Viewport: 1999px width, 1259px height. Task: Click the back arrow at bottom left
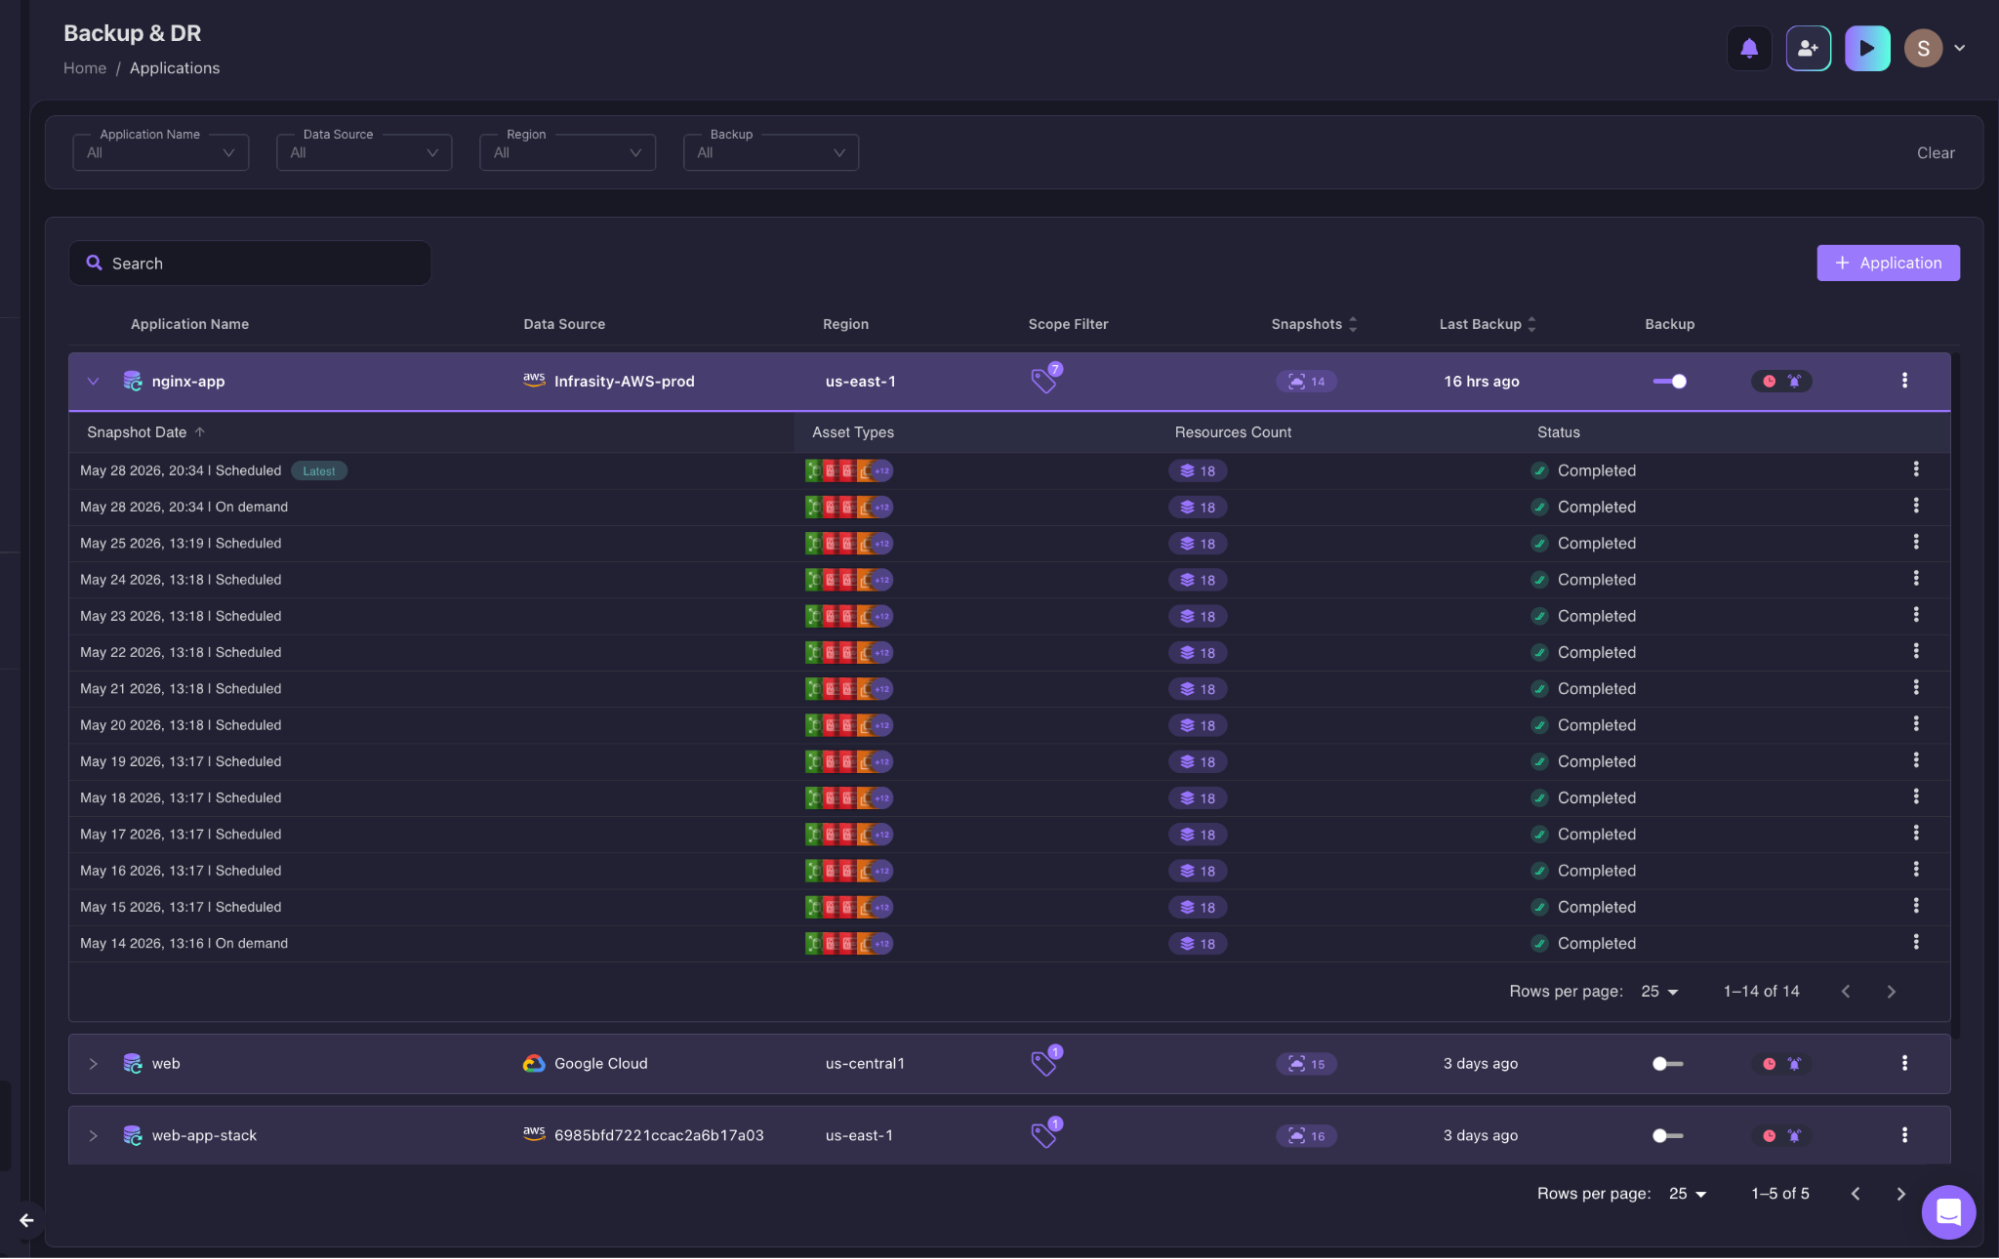[x=27, y=1220]
